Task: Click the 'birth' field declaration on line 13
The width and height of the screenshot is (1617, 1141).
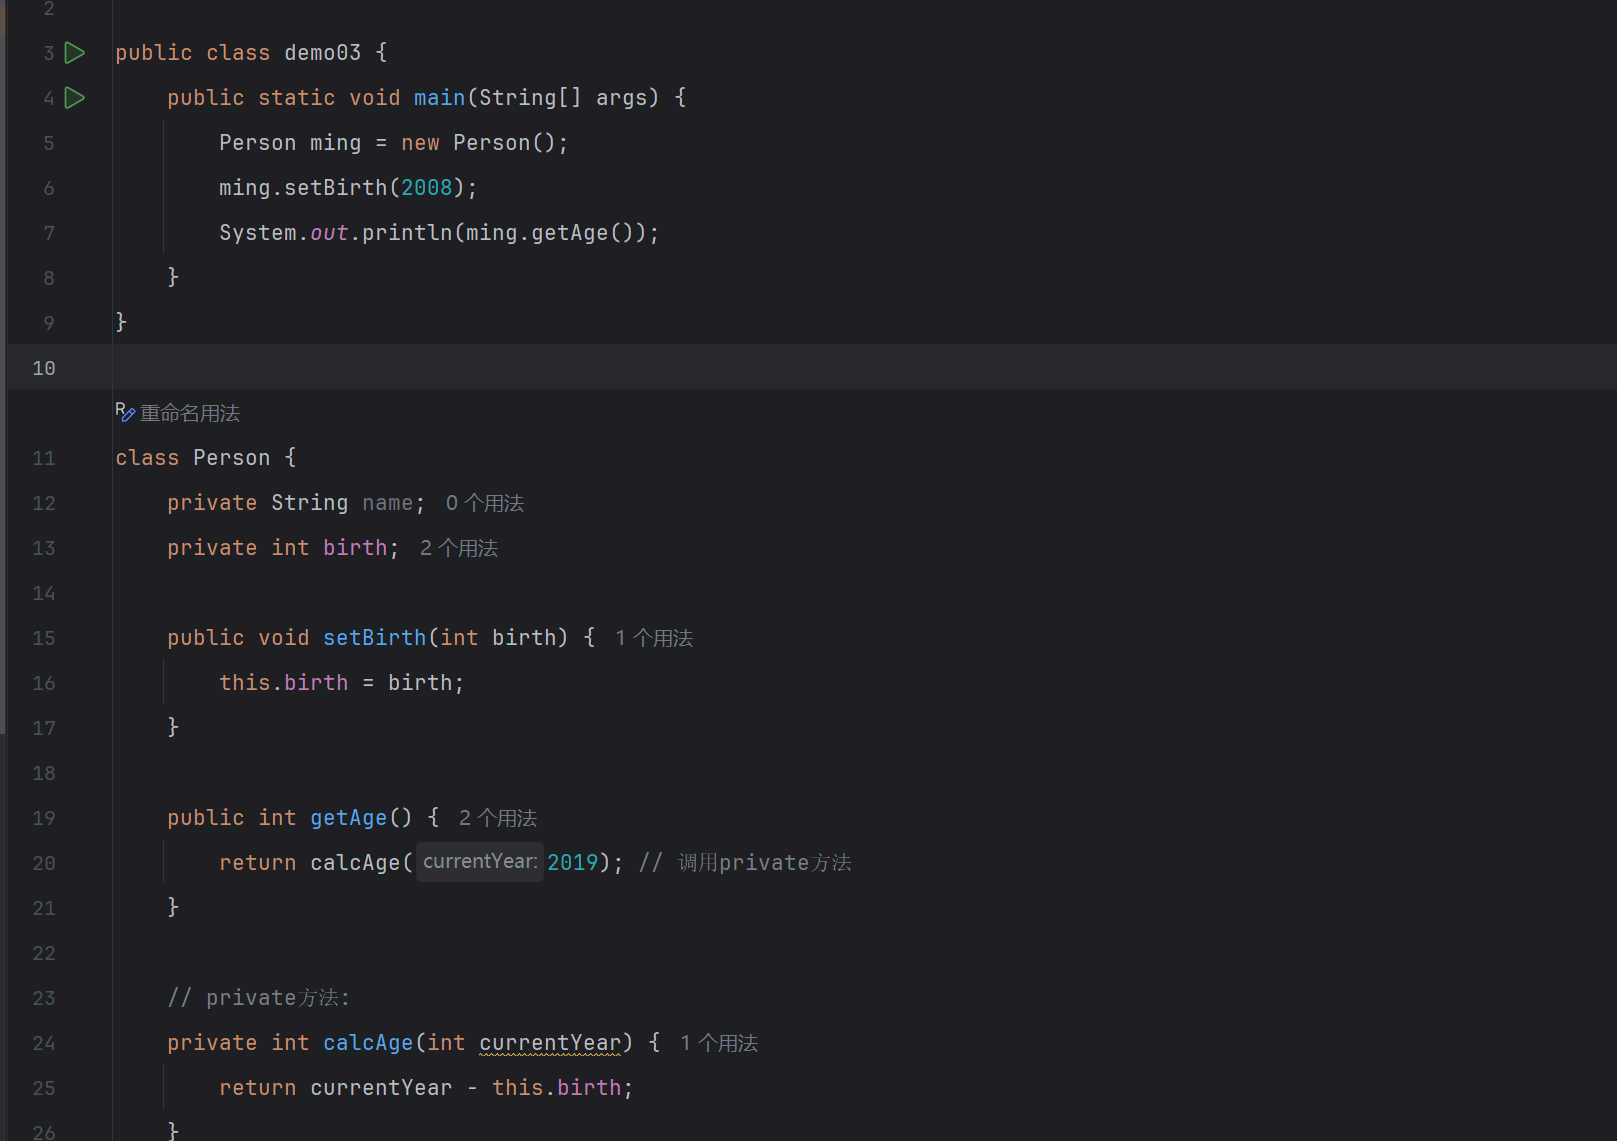Action: pyautogui.click(x=355, y=548)
